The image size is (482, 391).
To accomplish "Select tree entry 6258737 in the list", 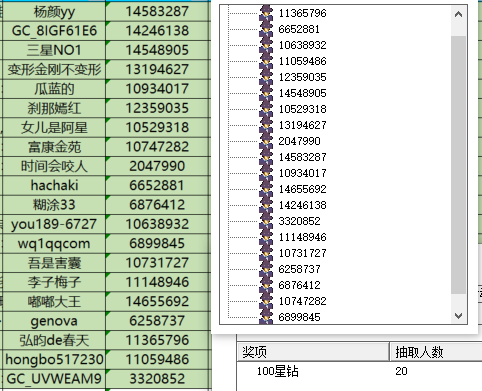I will click(x=299, y=269).
